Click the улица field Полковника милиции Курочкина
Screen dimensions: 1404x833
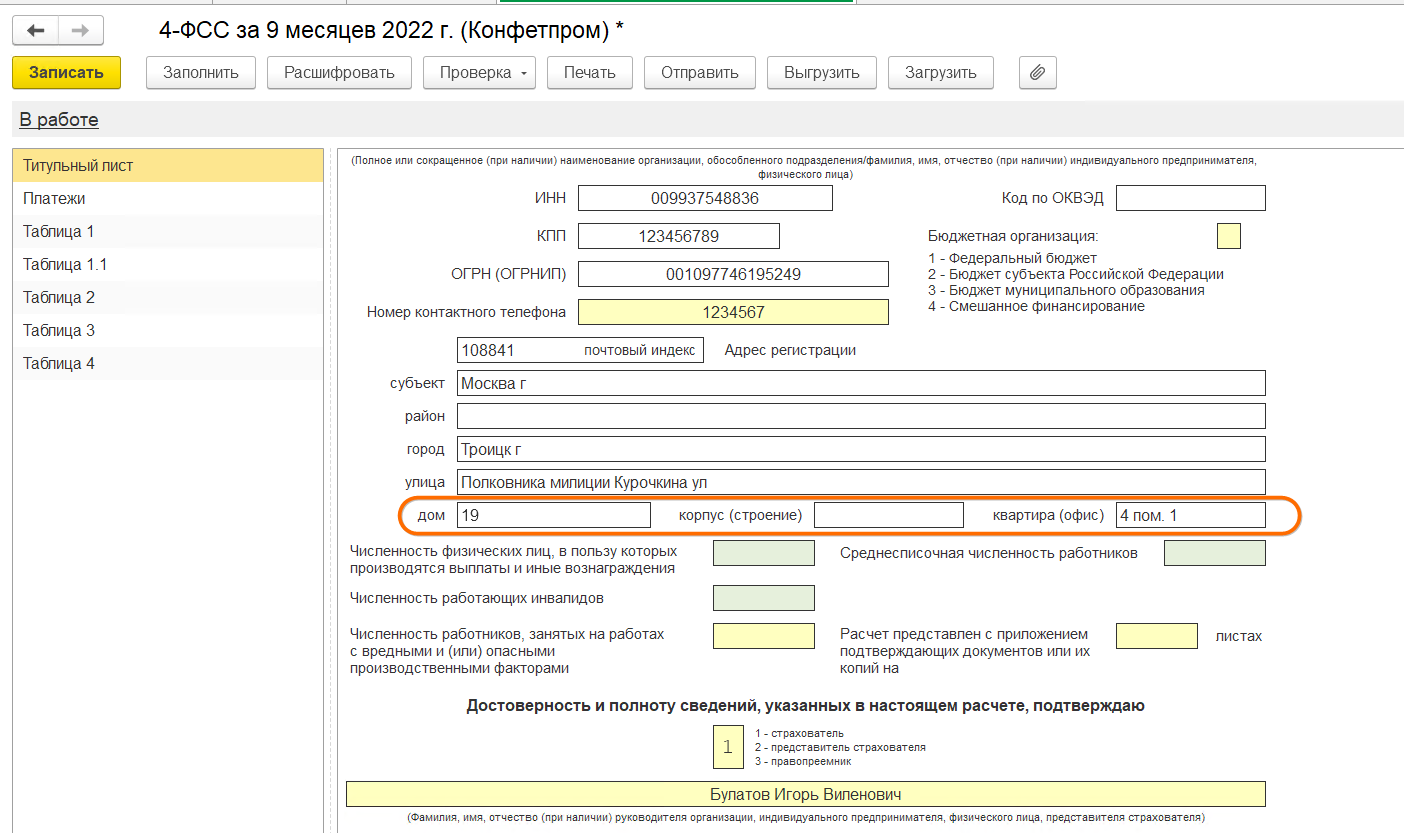click(x=861, y=482)
